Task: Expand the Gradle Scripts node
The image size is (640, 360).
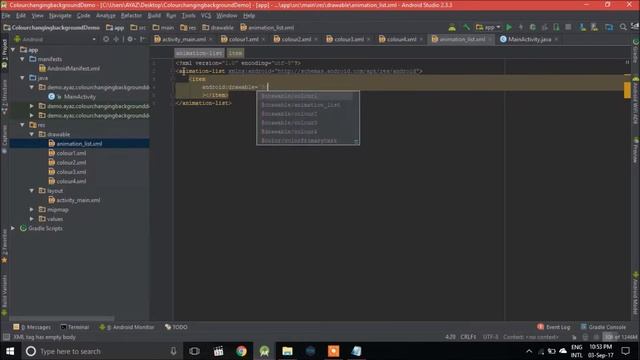Action: coord(13,228)
